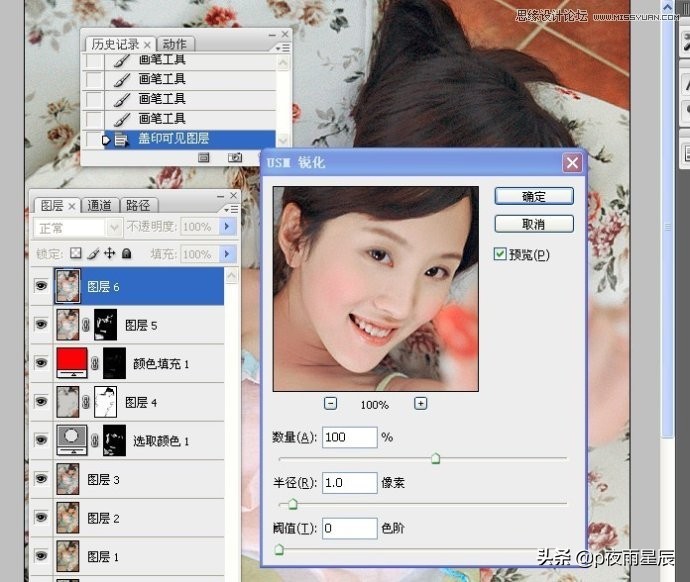Close the USM sharpen dialog
Image resolution: width=690 pixels, height=582 pixels.
pos(572,163)
